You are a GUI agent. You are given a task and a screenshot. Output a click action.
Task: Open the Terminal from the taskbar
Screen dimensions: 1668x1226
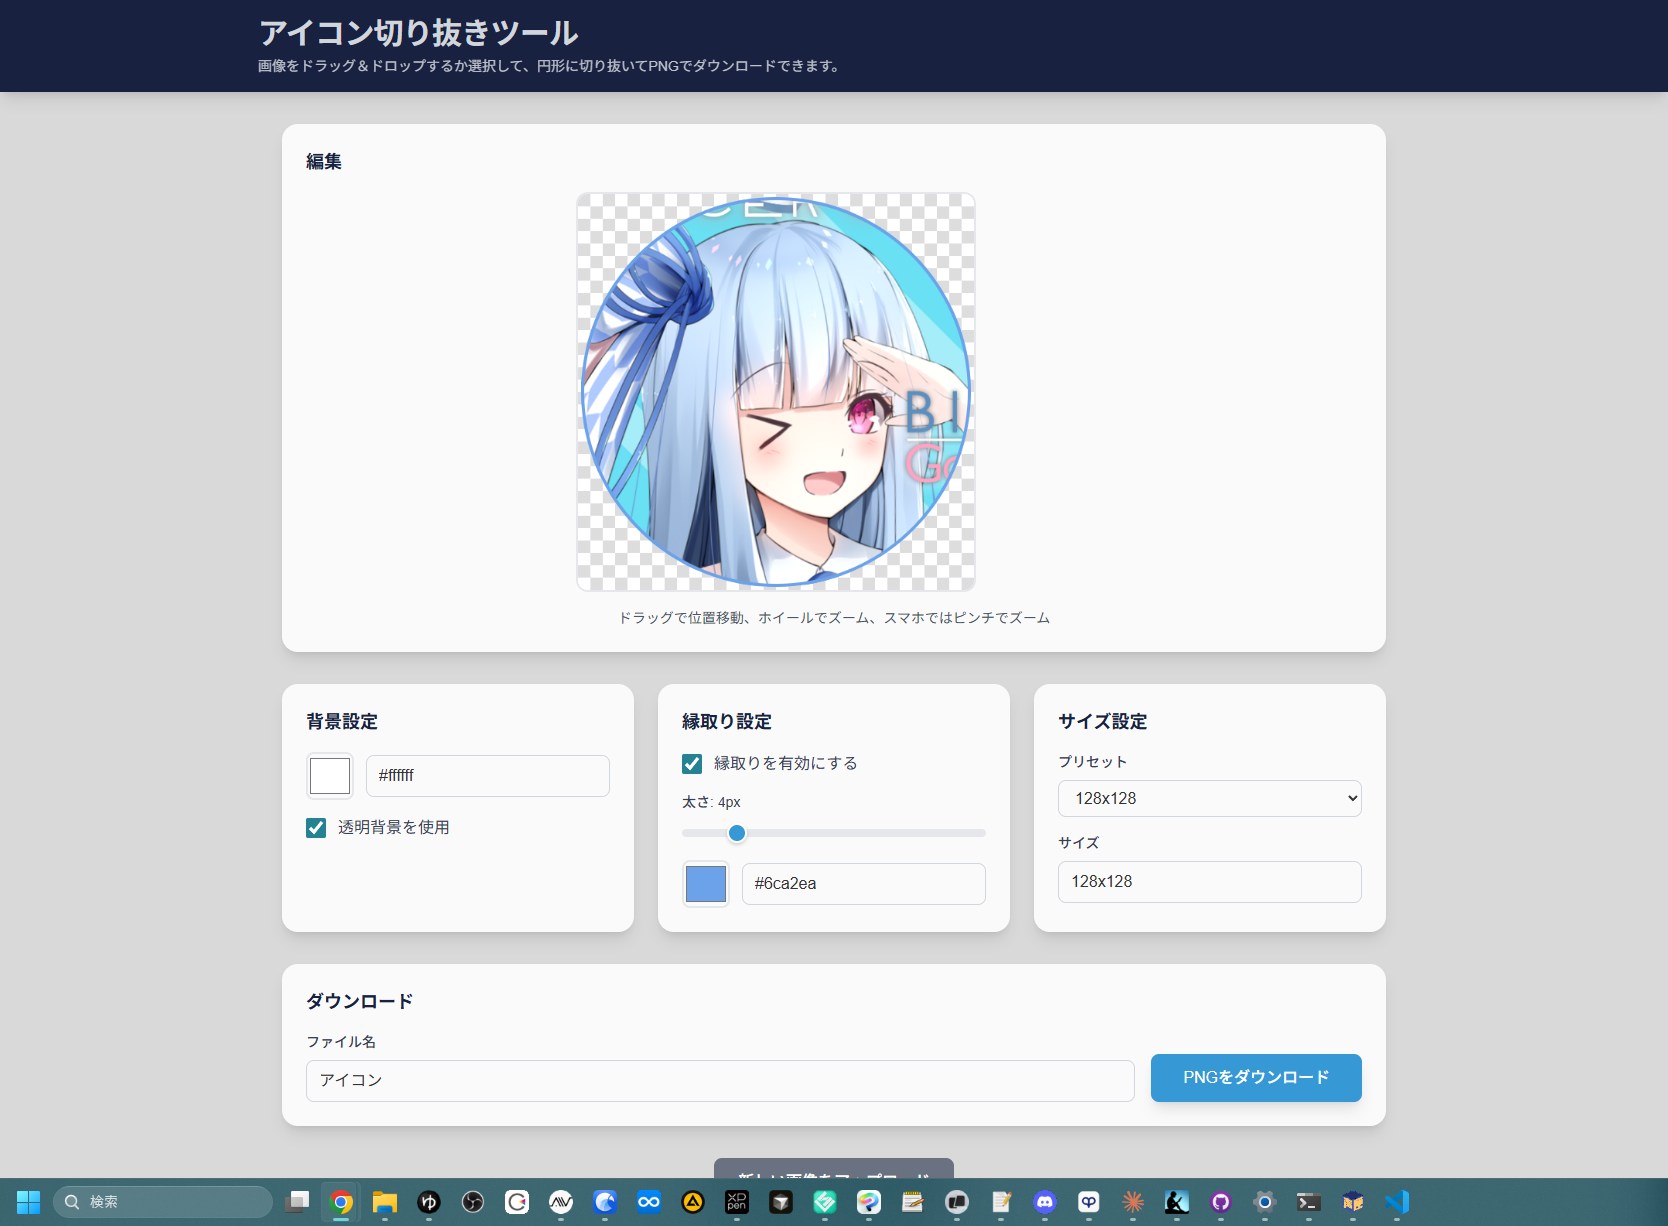tap(1309, 1202)
